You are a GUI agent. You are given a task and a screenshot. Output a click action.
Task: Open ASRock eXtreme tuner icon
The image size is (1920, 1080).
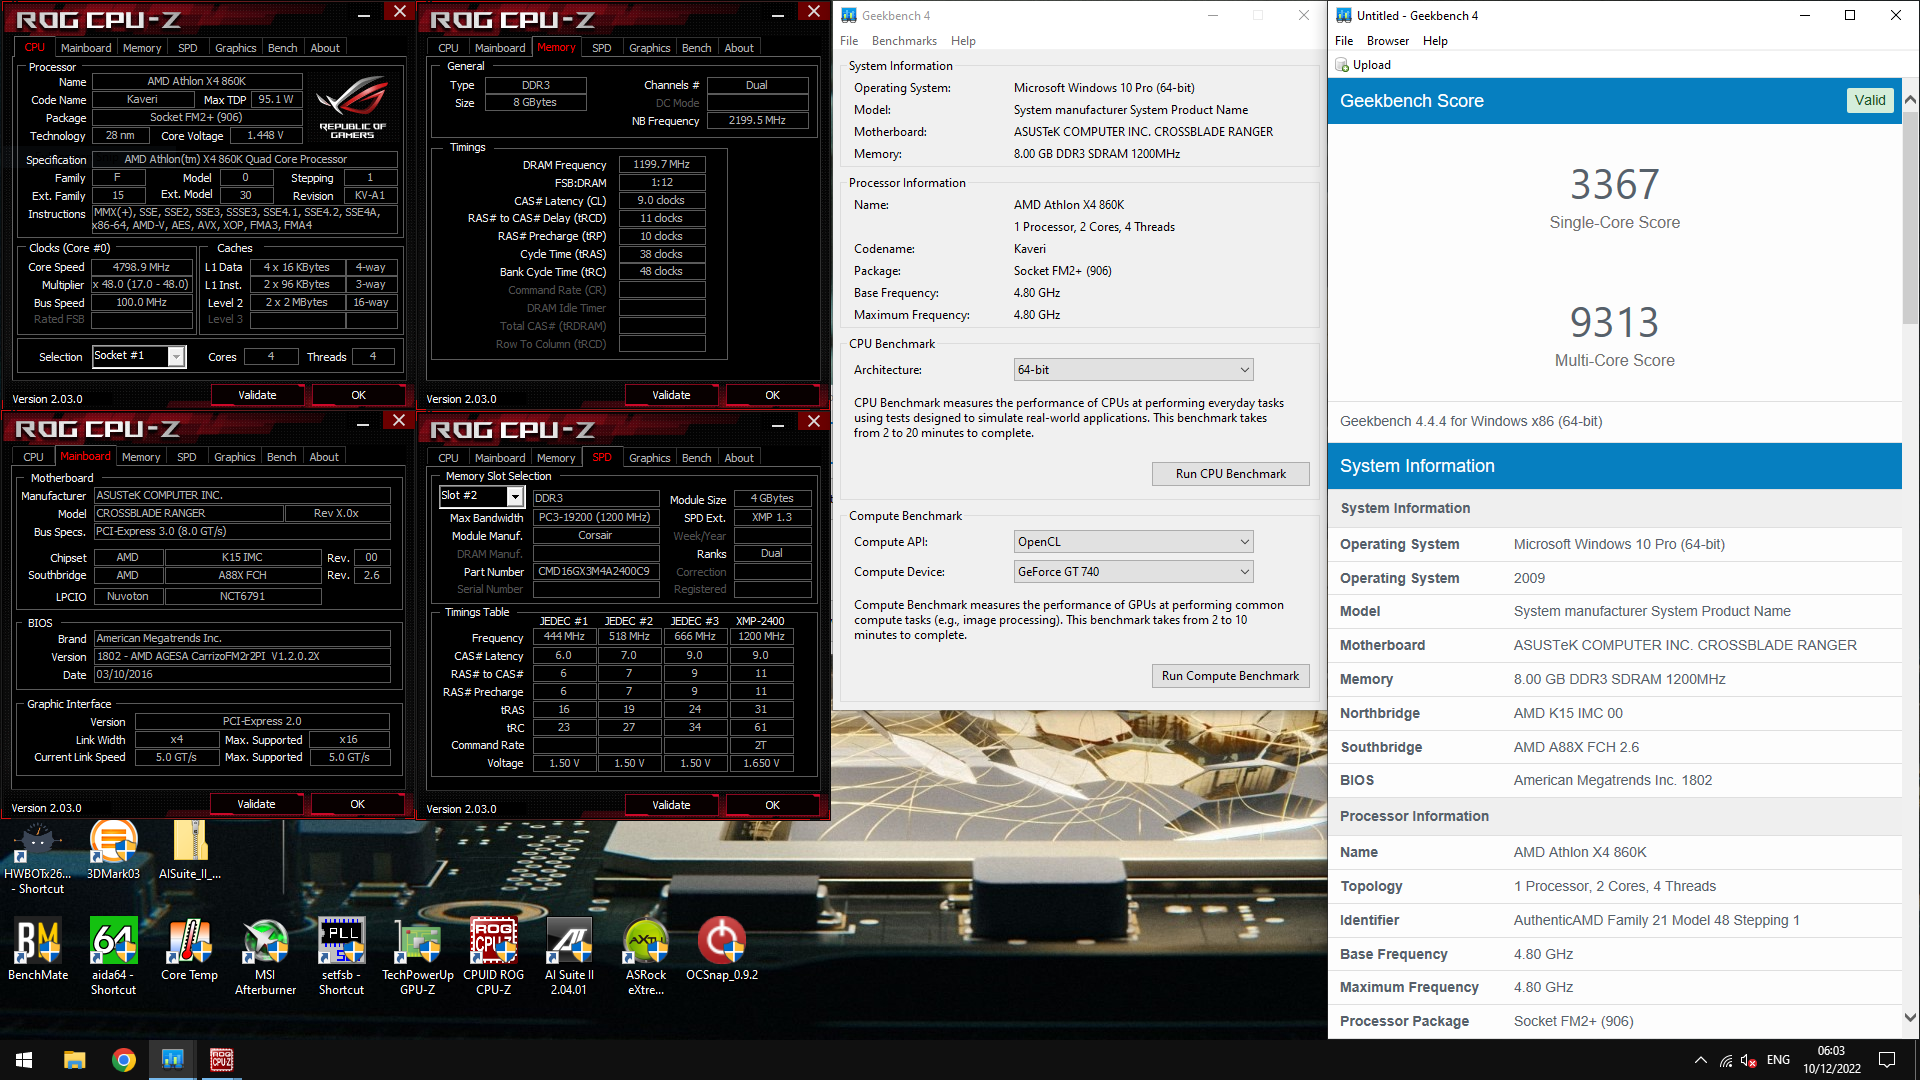[645, 956]
